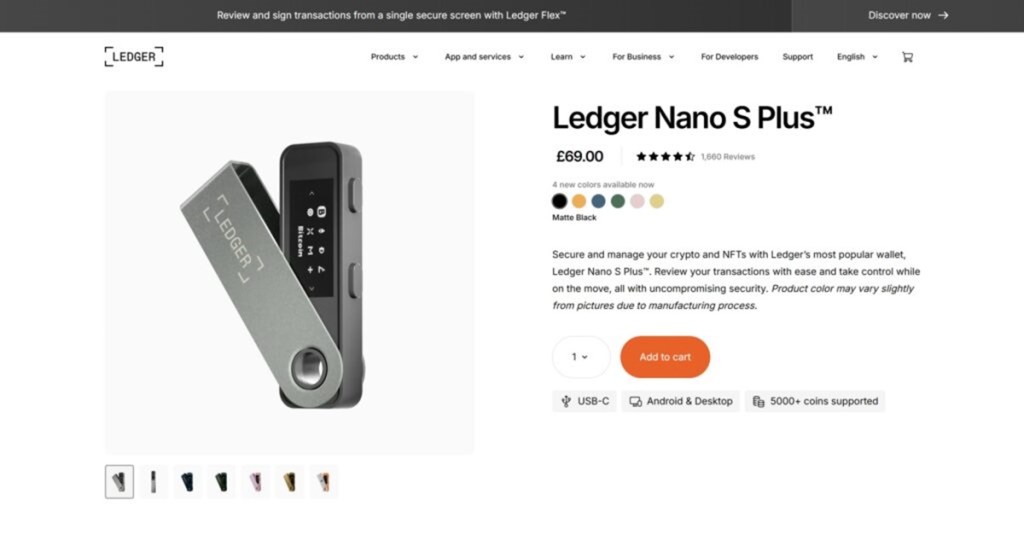The width and height of the screenshot is (1024, 541).
Task: Click the Discover now arrow icon
Action: point(943,15)
